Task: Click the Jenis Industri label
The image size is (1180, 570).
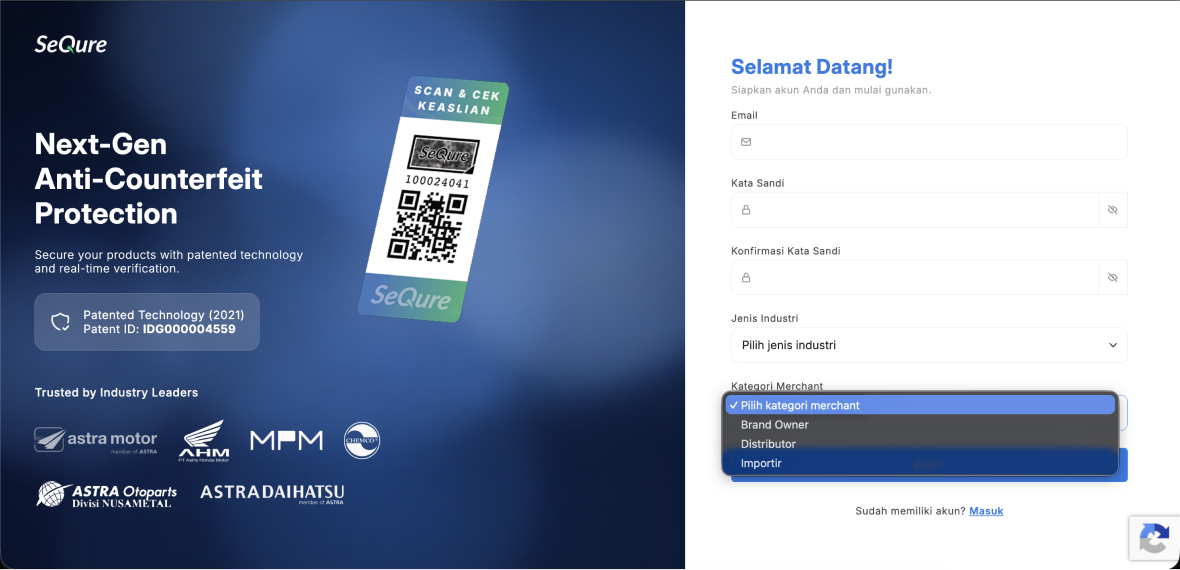Action: (764, 319)
